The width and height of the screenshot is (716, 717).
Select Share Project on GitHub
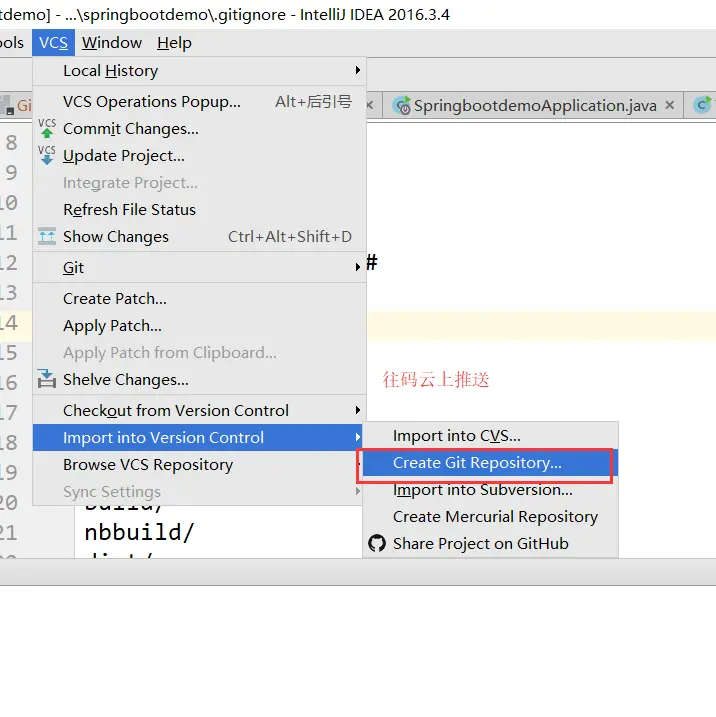coord(490,544)
